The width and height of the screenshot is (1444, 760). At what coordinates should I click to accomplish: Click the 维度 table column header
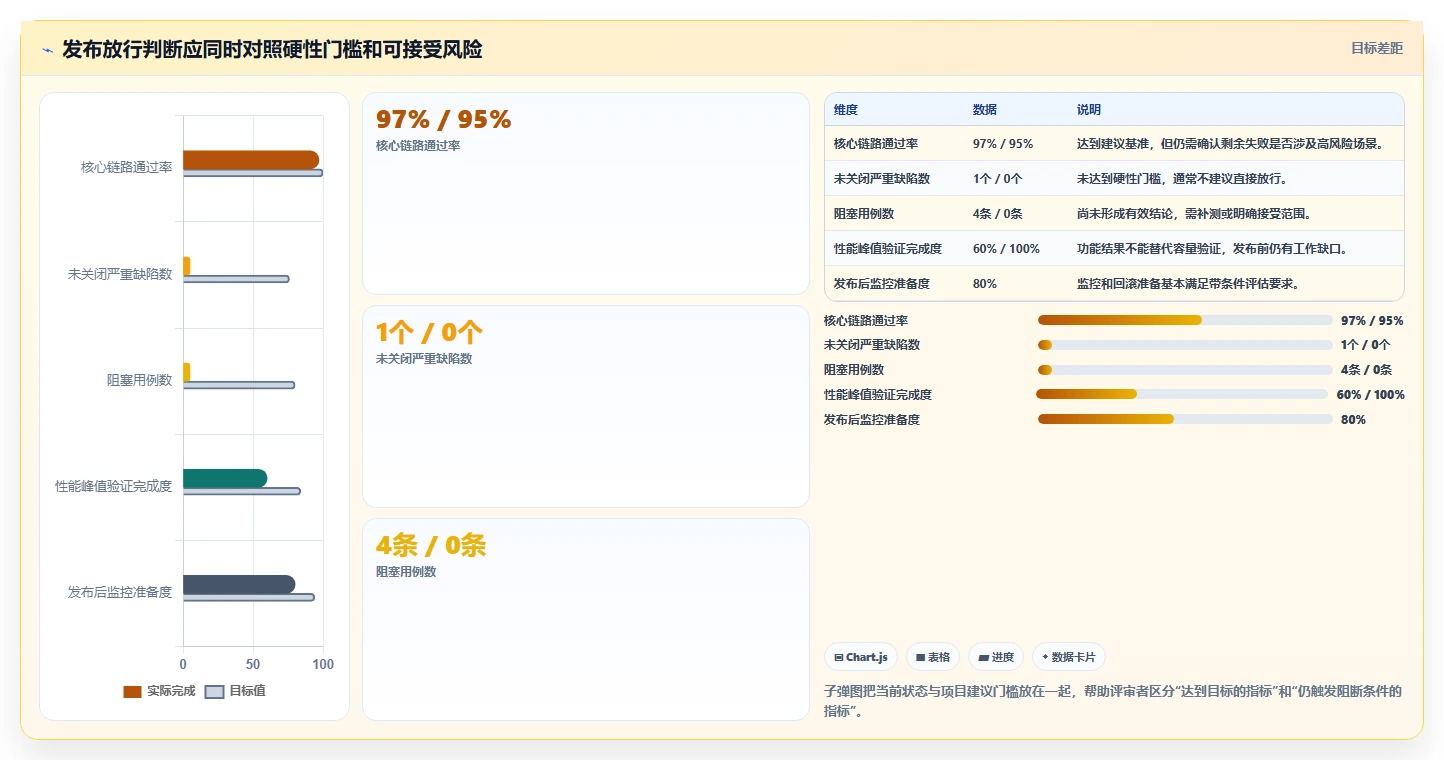pos(846,110)
